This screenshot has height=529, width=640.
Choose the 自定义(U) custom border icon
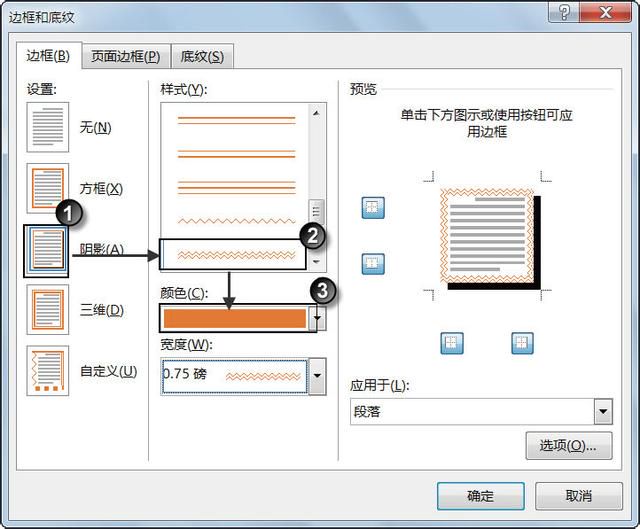48,371
